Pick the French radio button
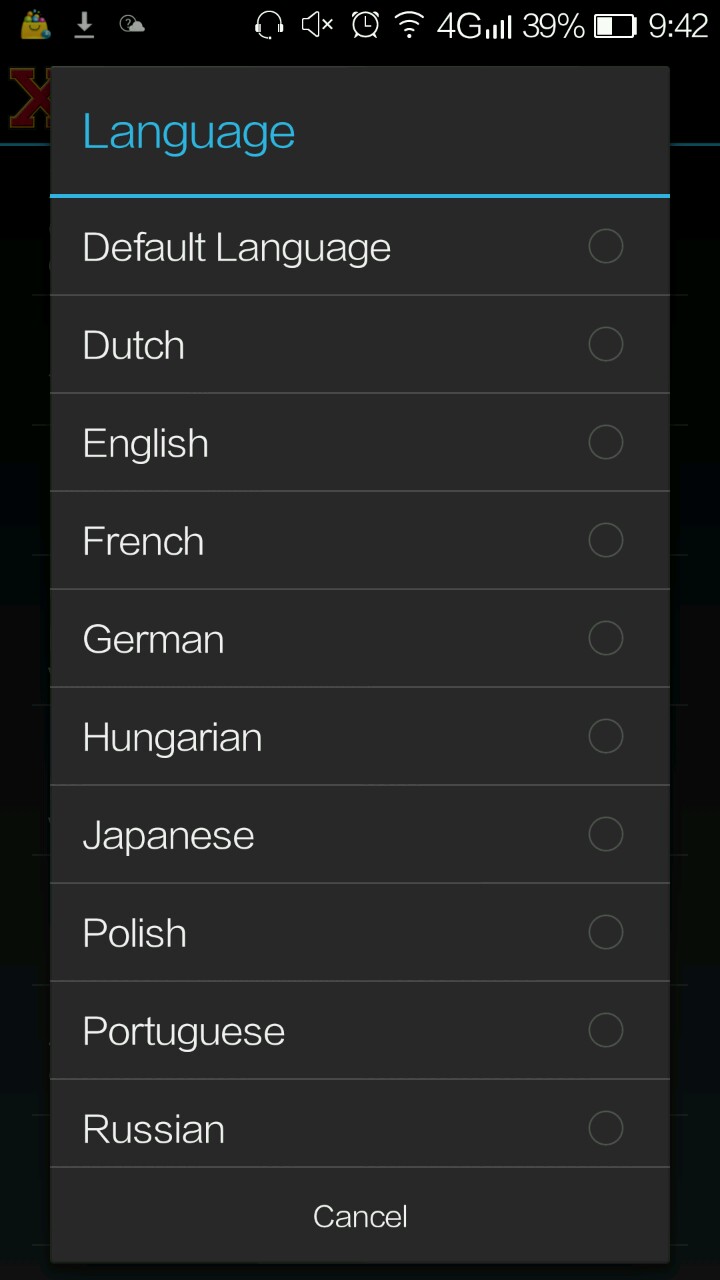720x1280 pixels. [x=605, y=540]
